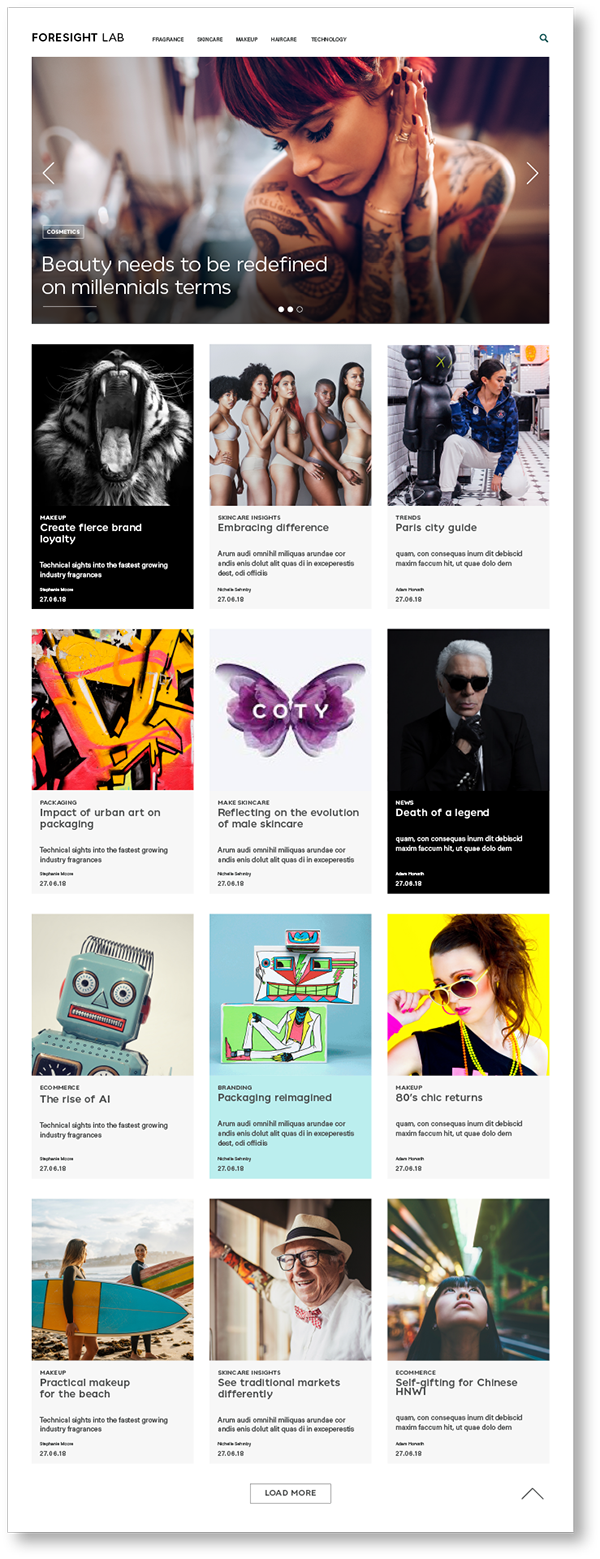The image size is (600, 1559).
Task: Open the Haircare navigation item
Action: click(x=284, y=39)
